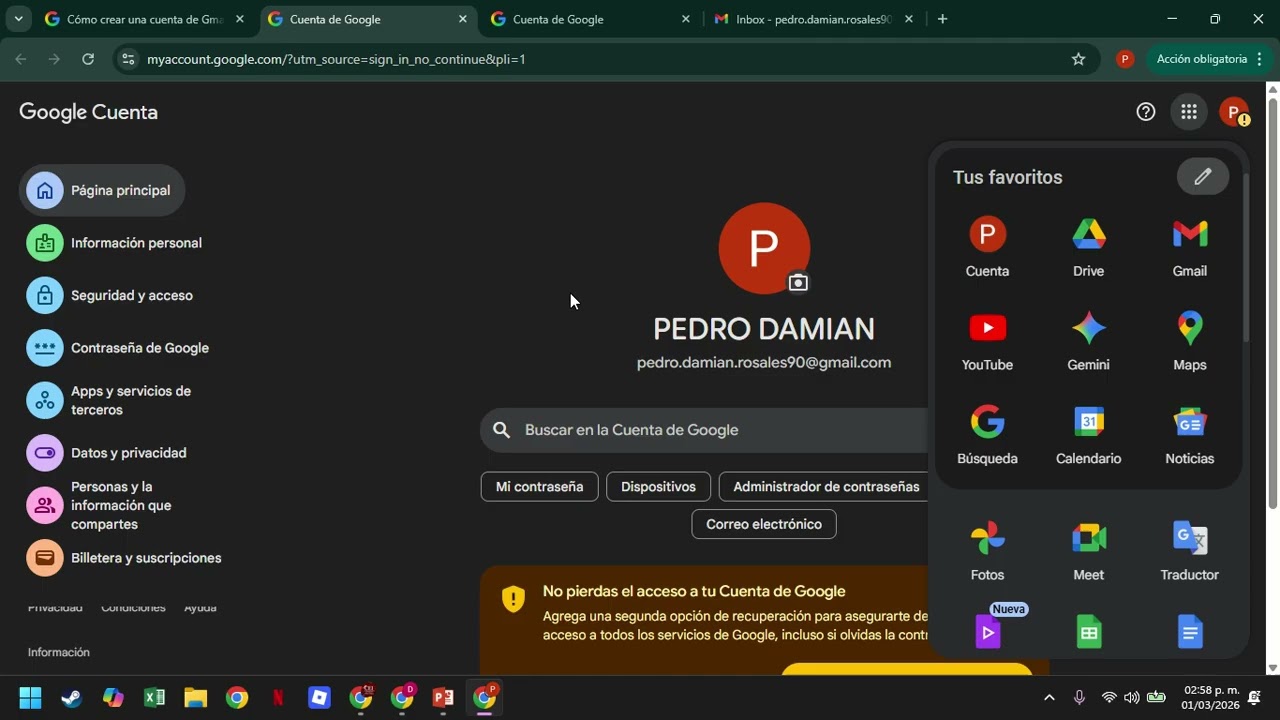Click the Google Cuenta logo
The width and height of the screenshot is (1280, 720).
pos(88,112)
